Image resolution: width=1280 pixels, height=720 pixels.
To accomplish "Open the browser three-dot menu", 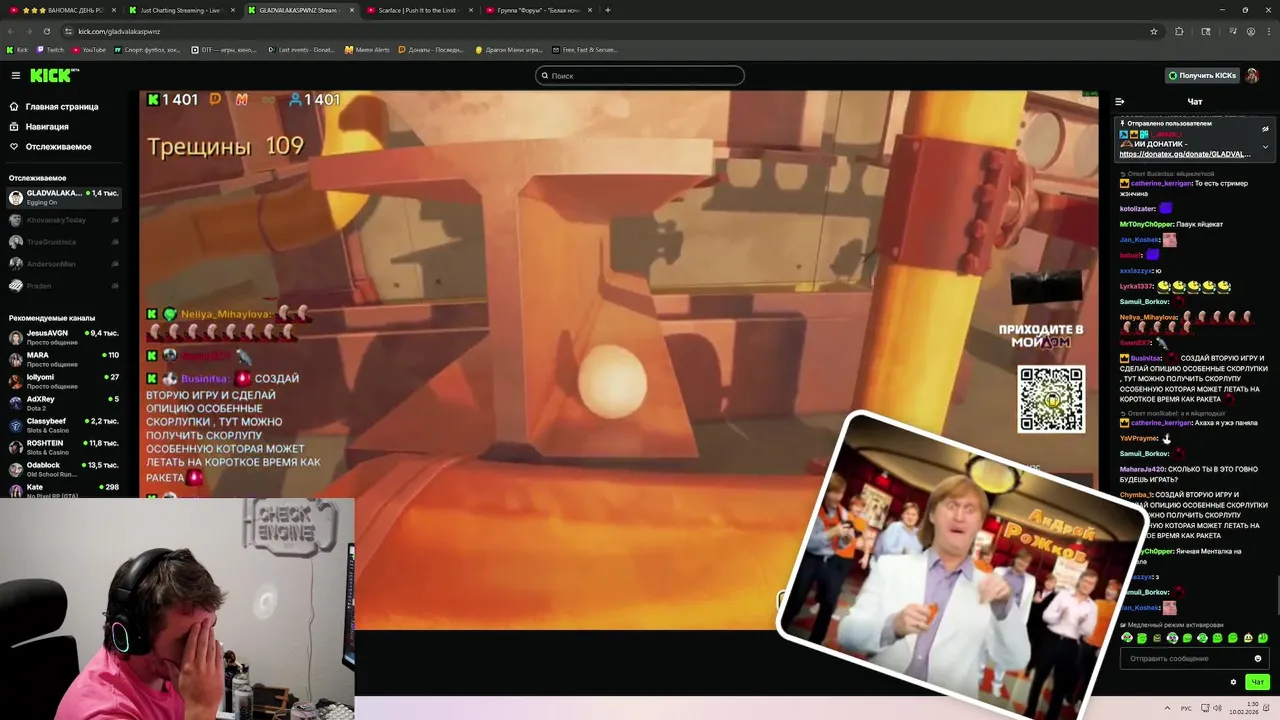I will pyautogui.click(x=1269, y=31).
